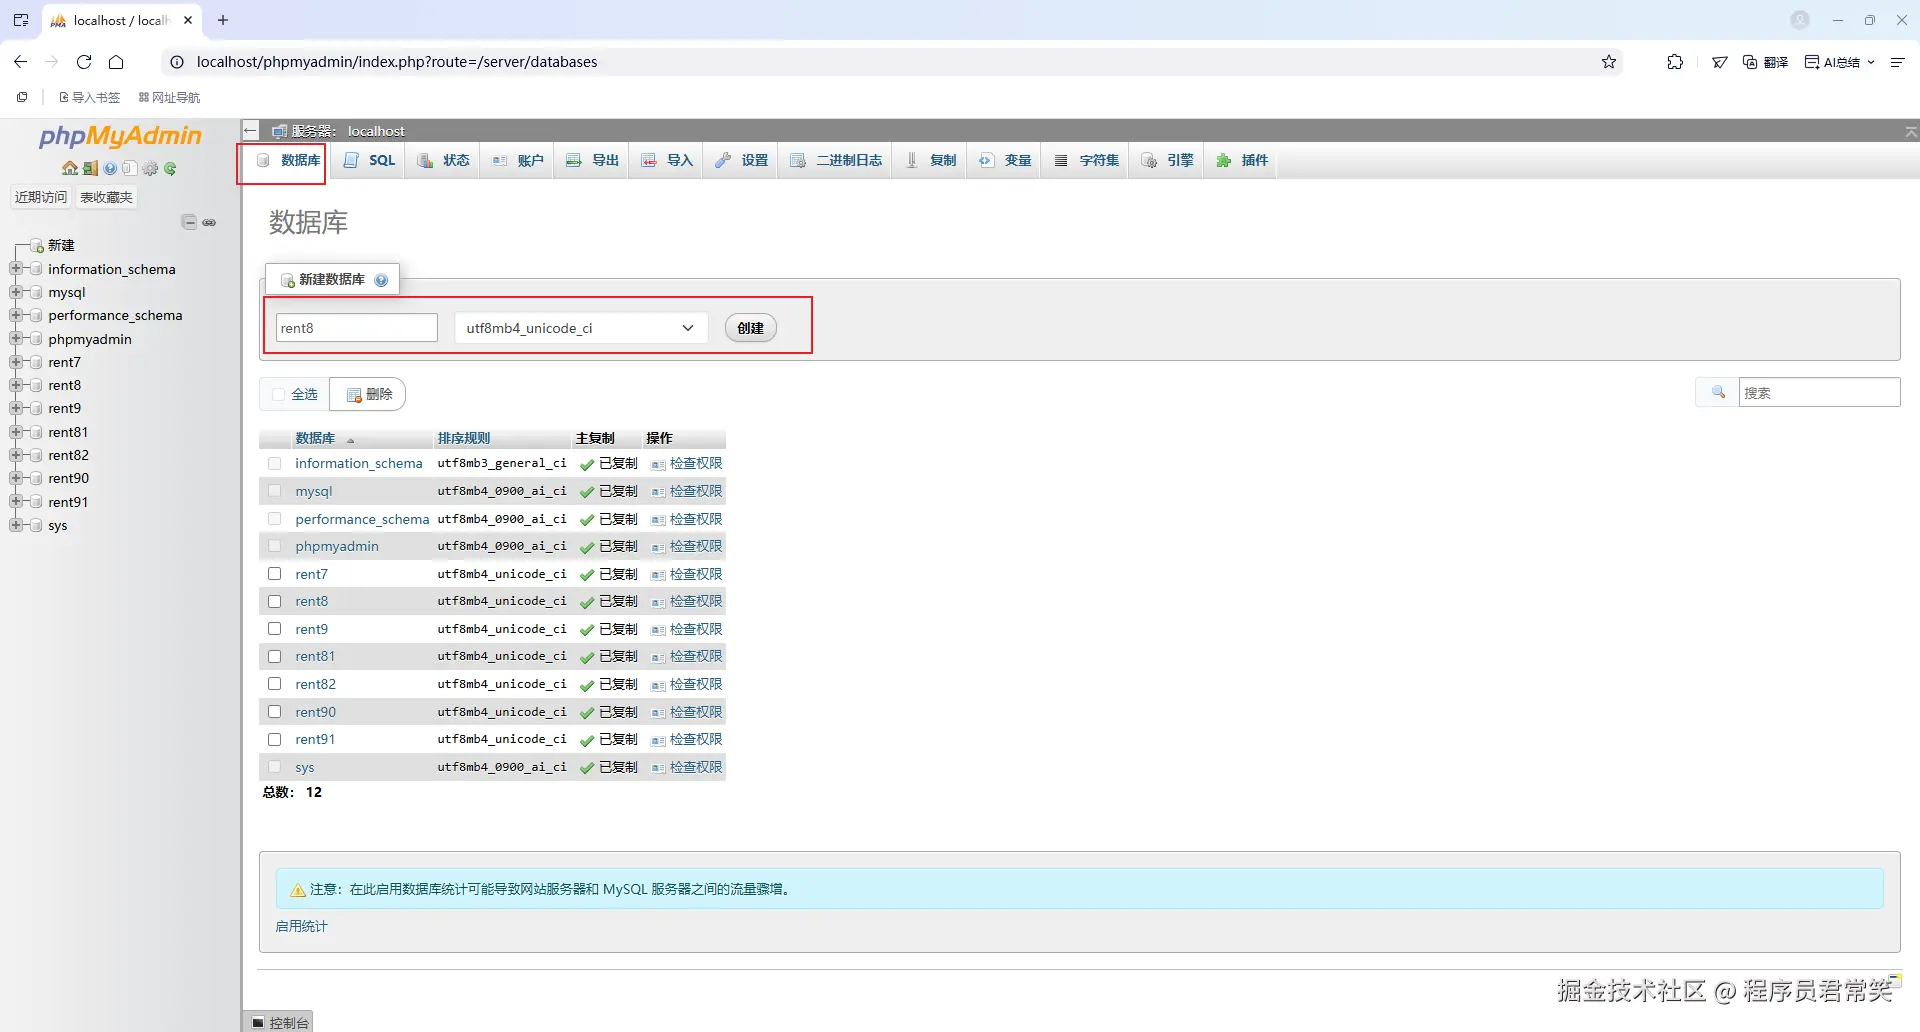This screenshot has height=1032, width=1920.
Task: Open the SQL tab
Action: (x=369, y=160)
